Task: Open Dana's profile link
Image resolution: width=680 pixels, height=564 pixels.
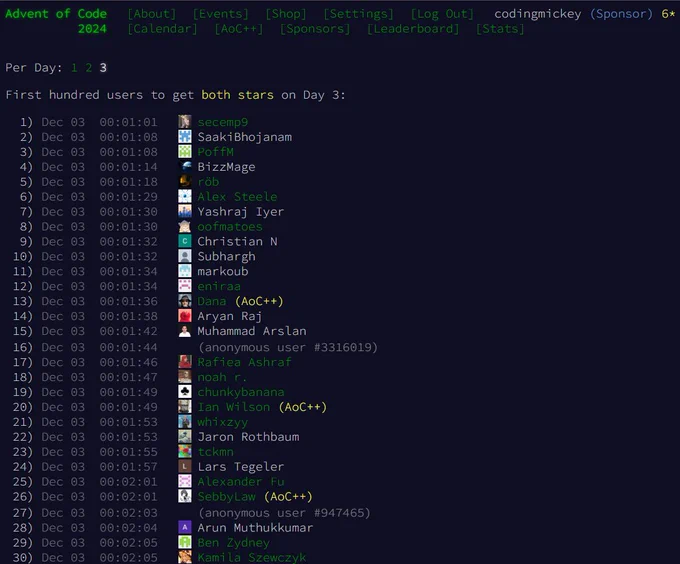Action: click(212, 301)
